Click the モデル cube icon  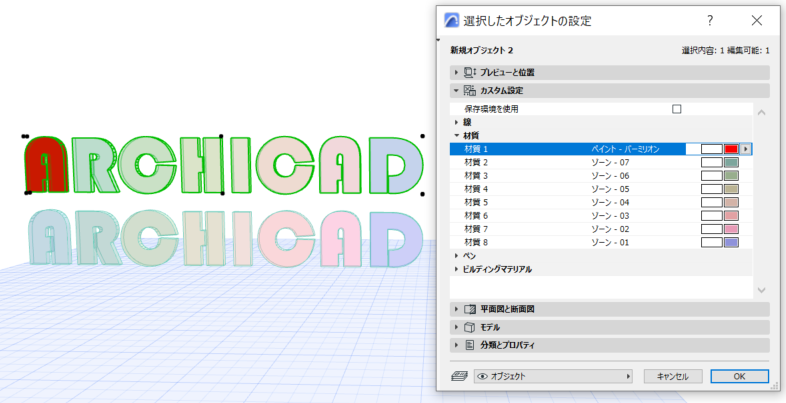pyautogui.click(x=470, y=327)
